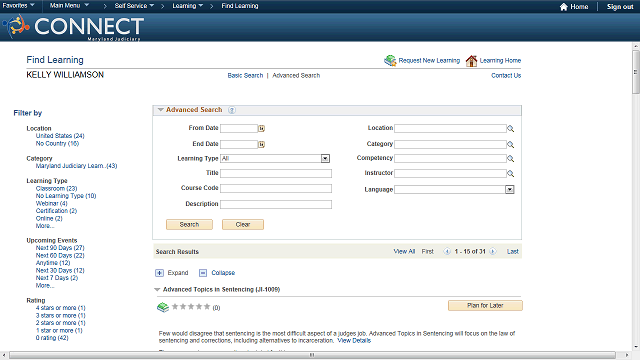Click the Advanced Search help icon
The width and height of the screenshot is (640, 360).
pos(232,110)
